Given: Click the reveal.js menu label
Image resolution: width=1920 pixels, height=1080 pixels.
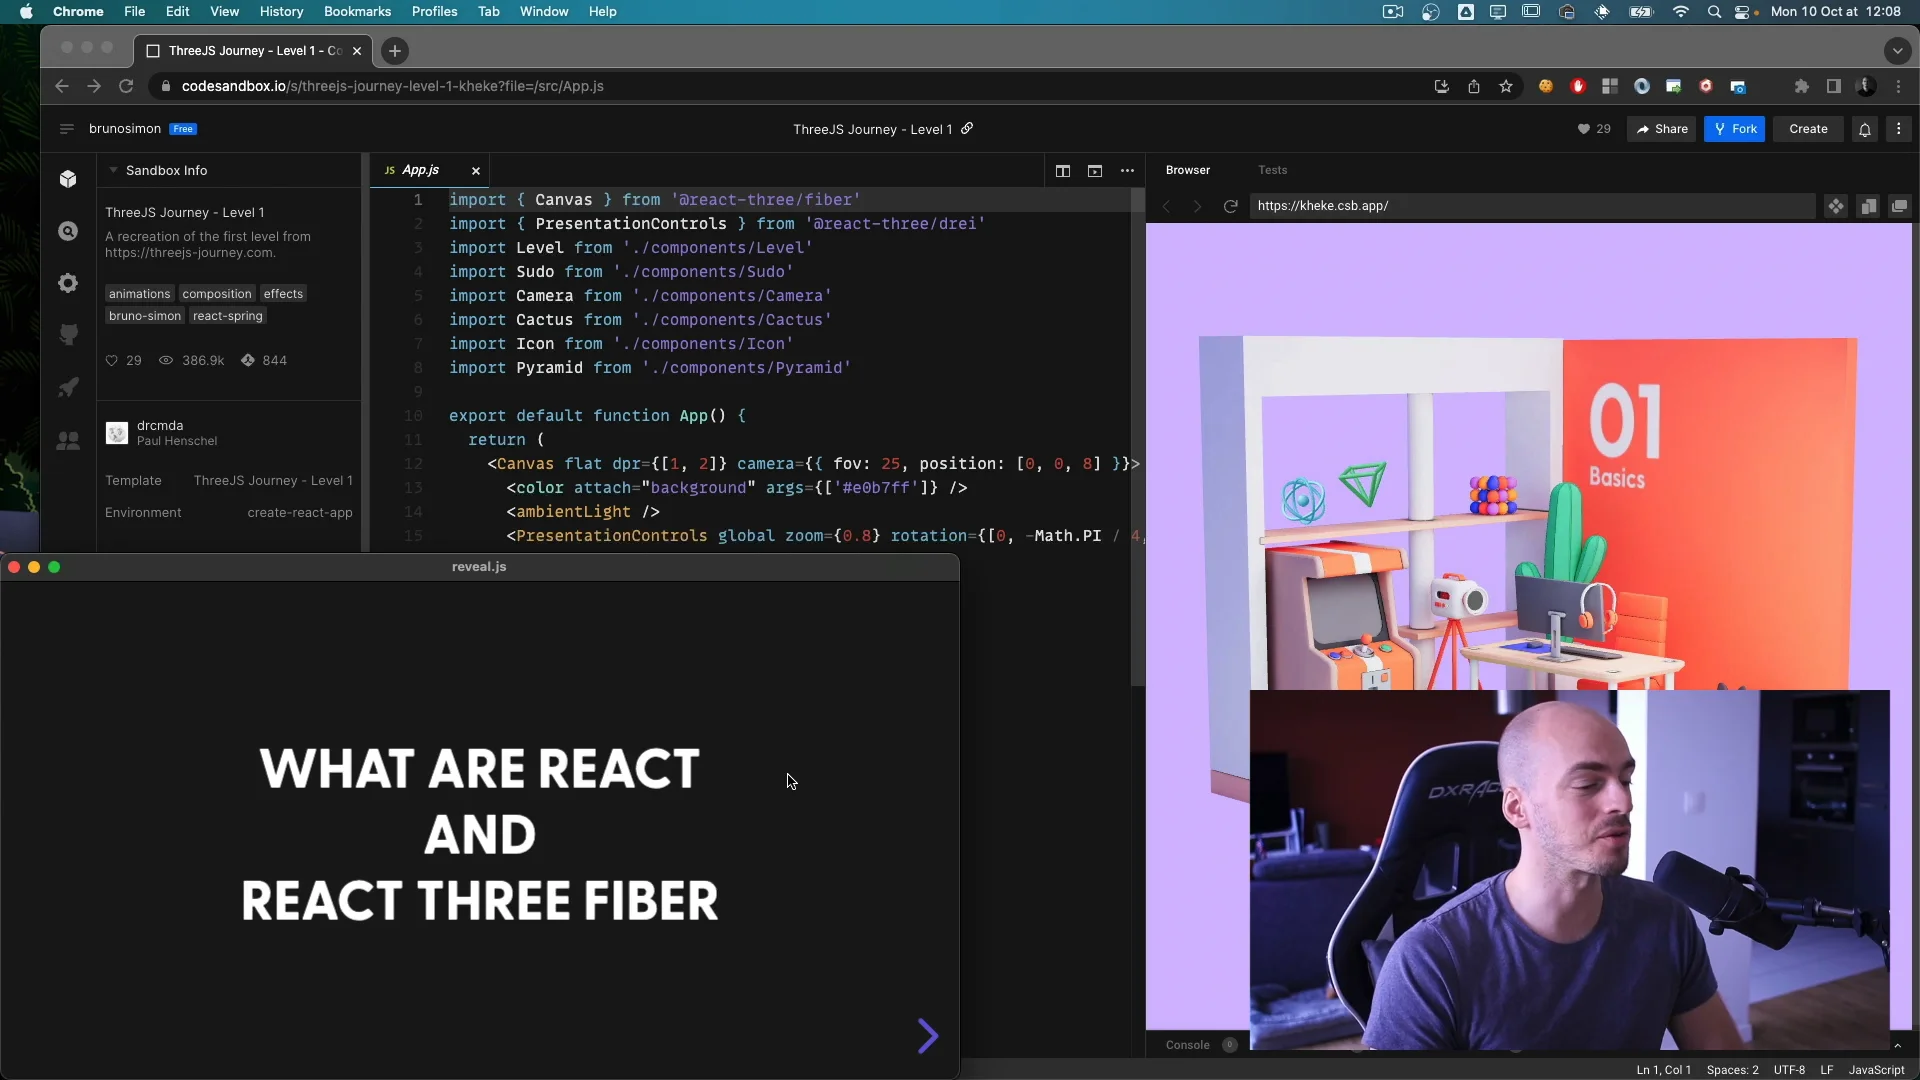Looking at the screenshot, I should tap(479, 566).
